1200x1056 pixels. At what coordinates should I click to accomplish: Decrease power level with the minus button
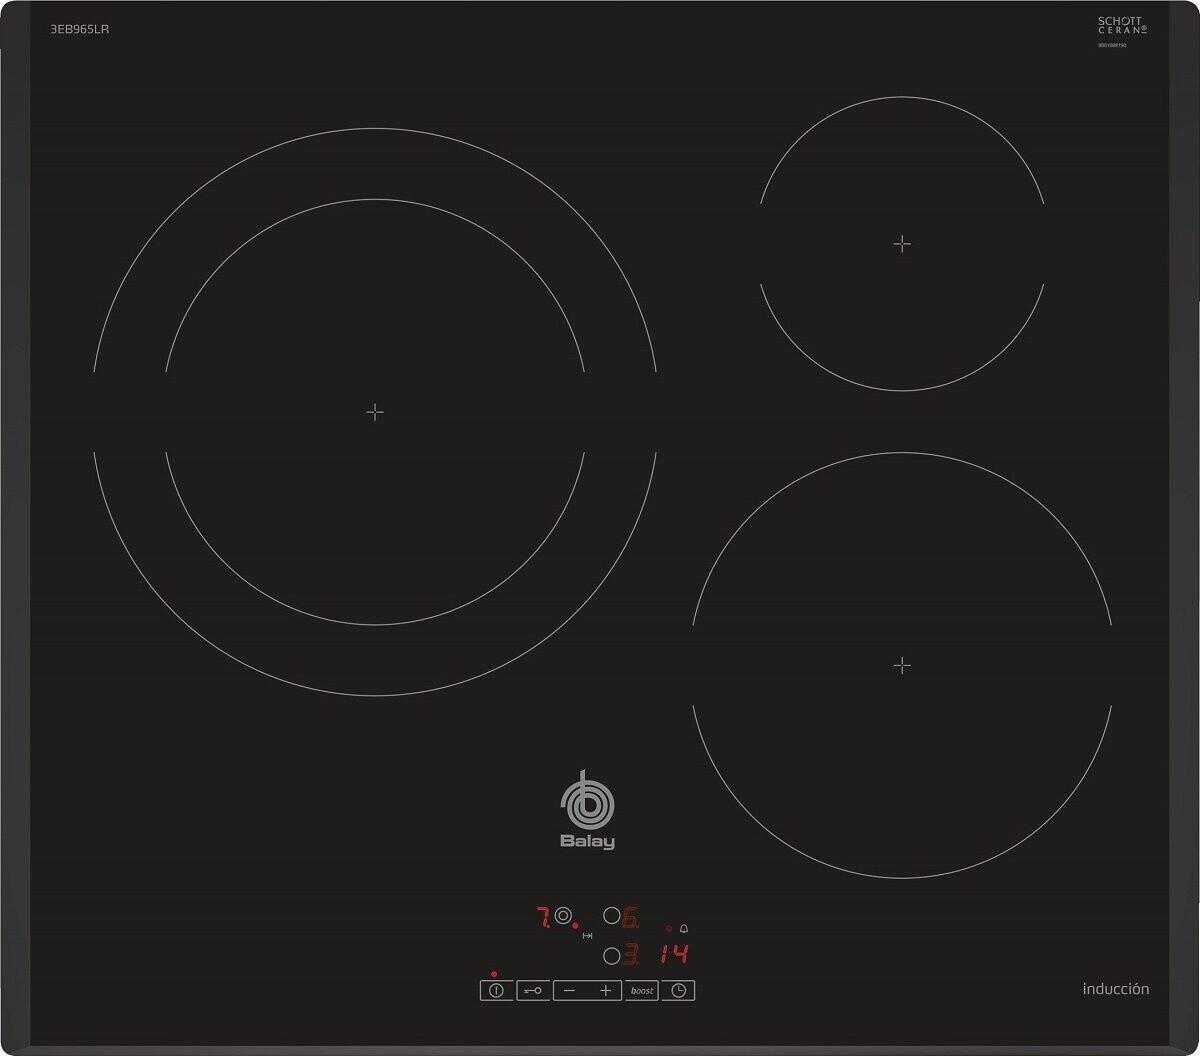point(569,990)
